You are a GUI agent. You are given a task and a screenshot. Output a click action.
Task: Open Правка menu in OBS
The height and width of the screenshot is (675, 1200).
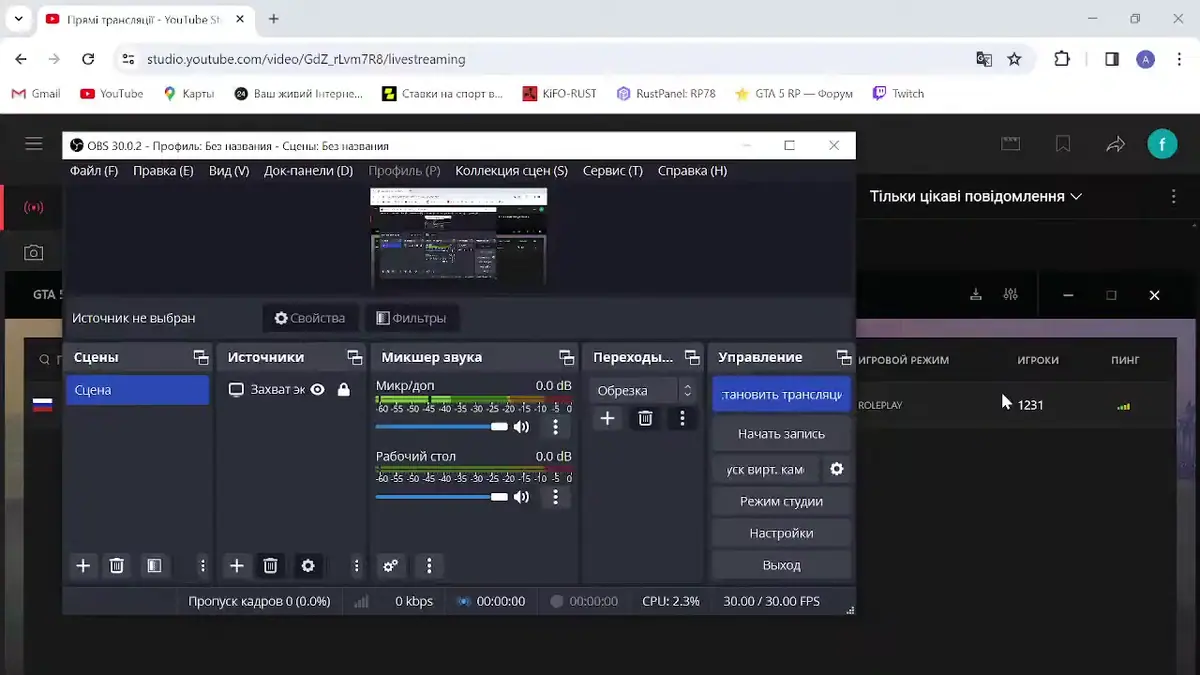click(163, 171)
